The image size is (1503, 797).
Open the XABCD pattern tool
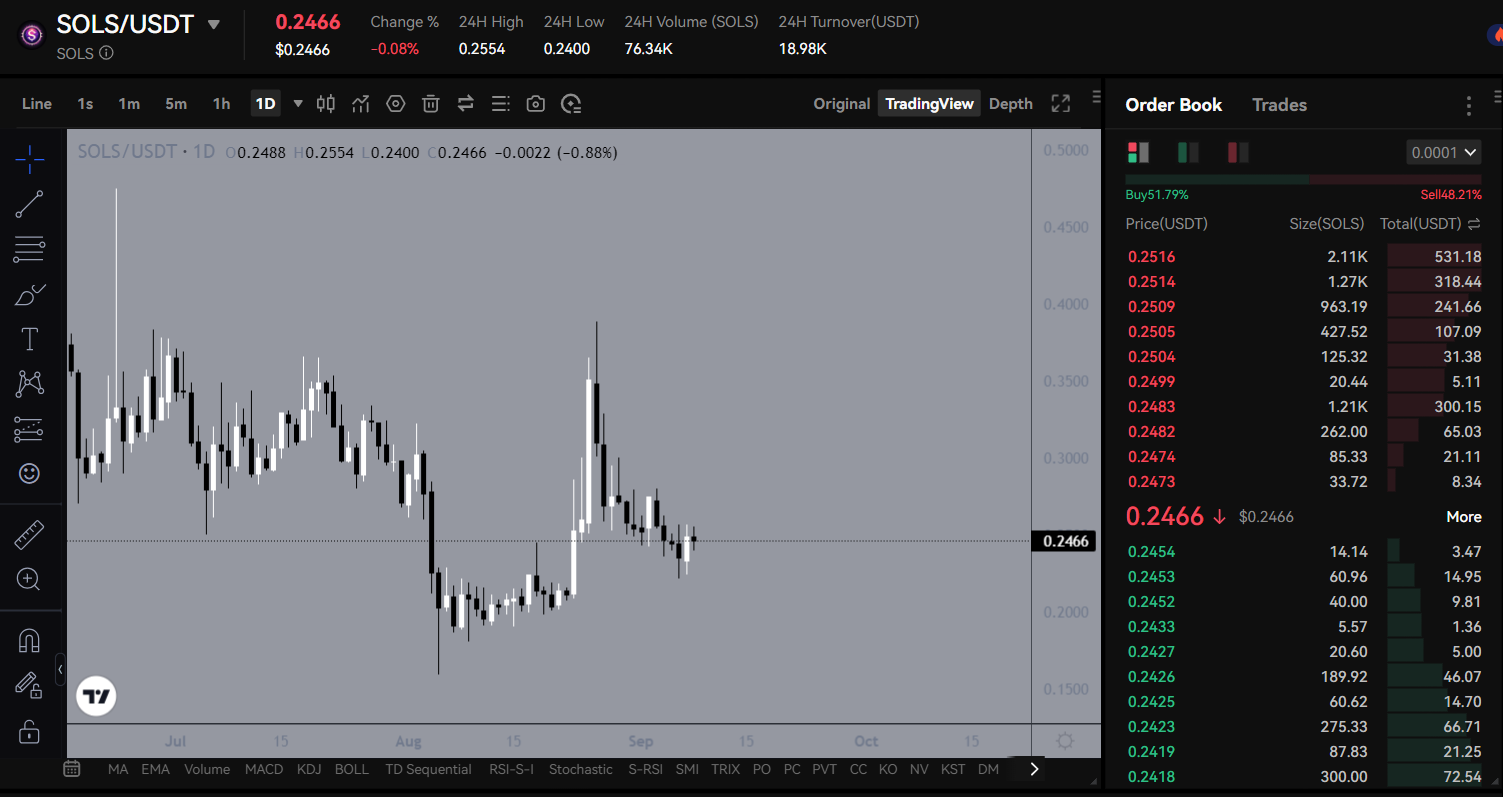(x=30, y=383)
